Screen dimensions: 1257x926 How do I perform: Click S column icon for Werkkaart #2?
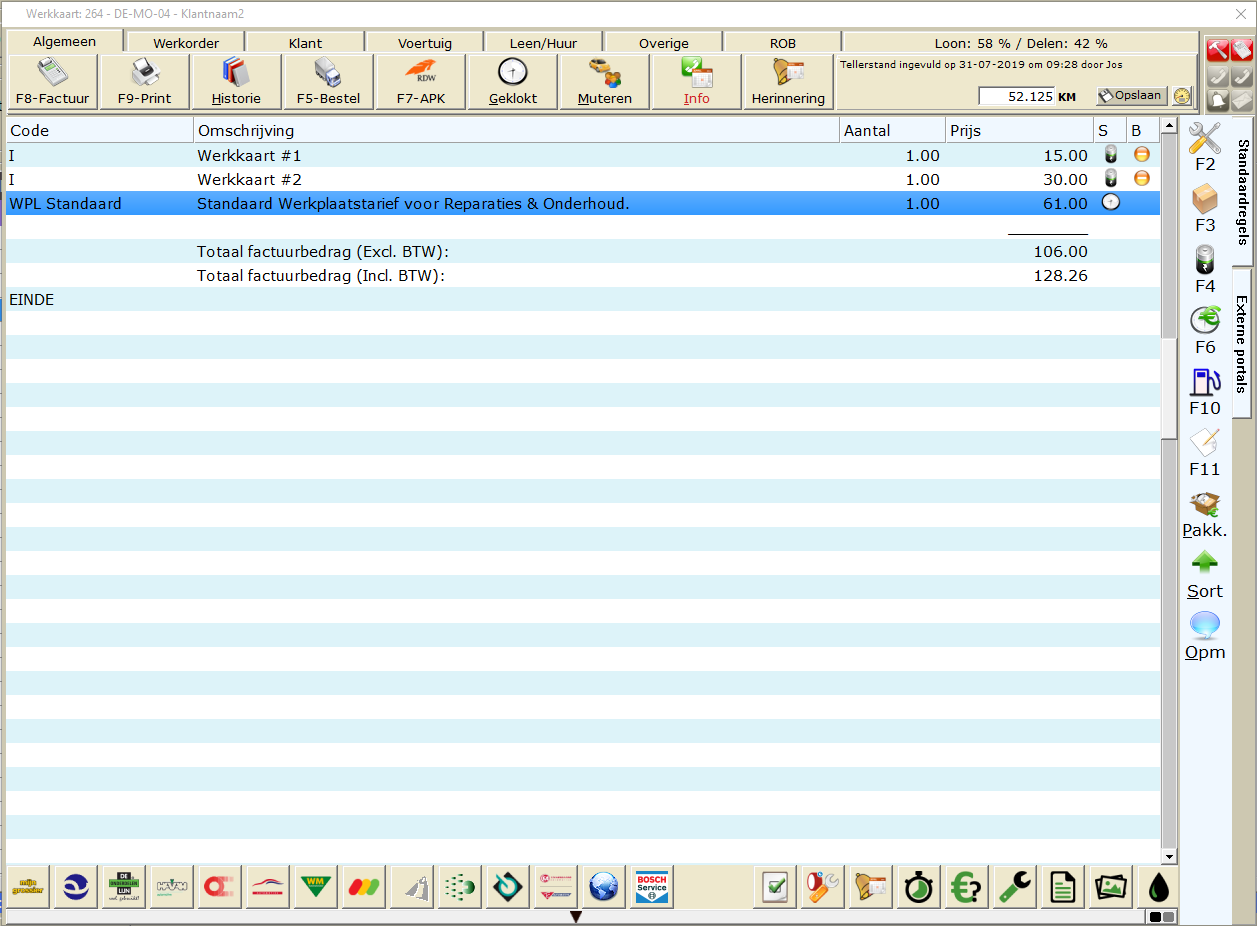[1109, 179]
